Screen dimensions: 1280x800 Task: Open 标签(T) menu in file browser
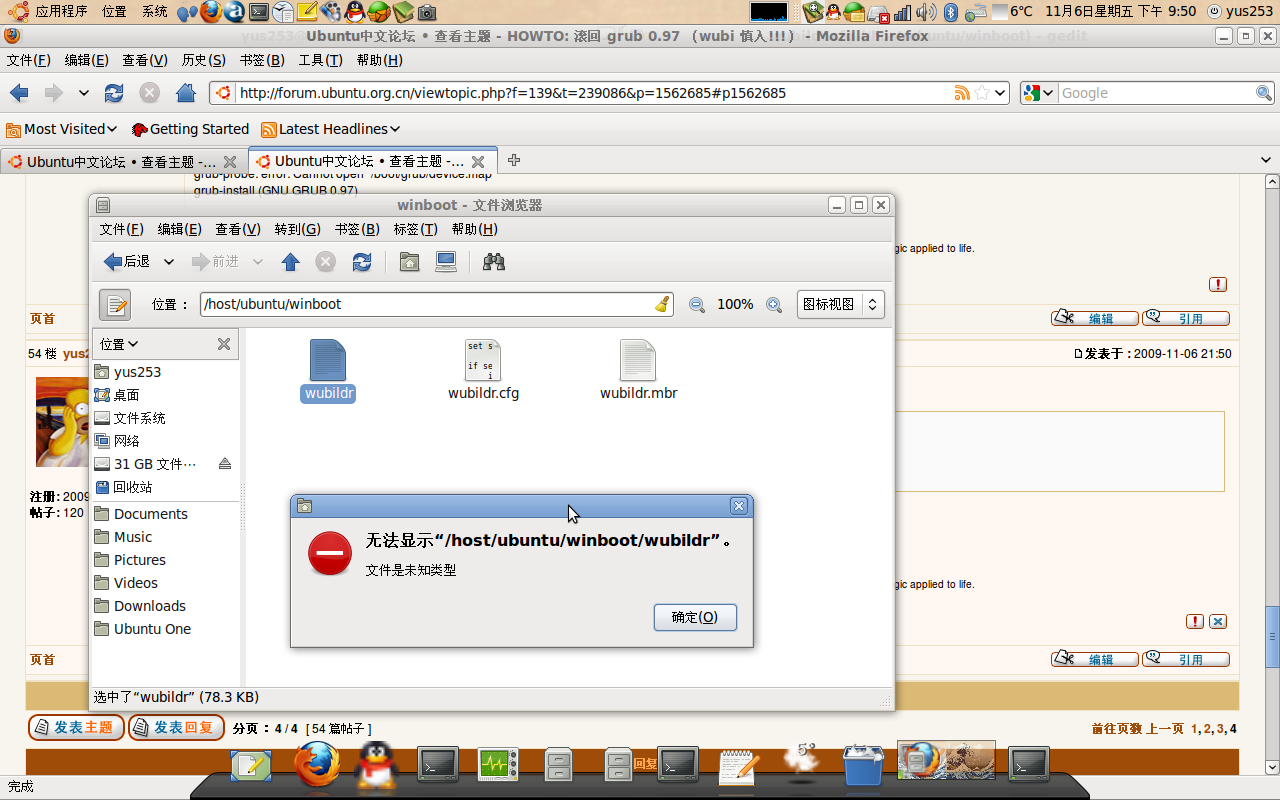click(x=415, y=229)
